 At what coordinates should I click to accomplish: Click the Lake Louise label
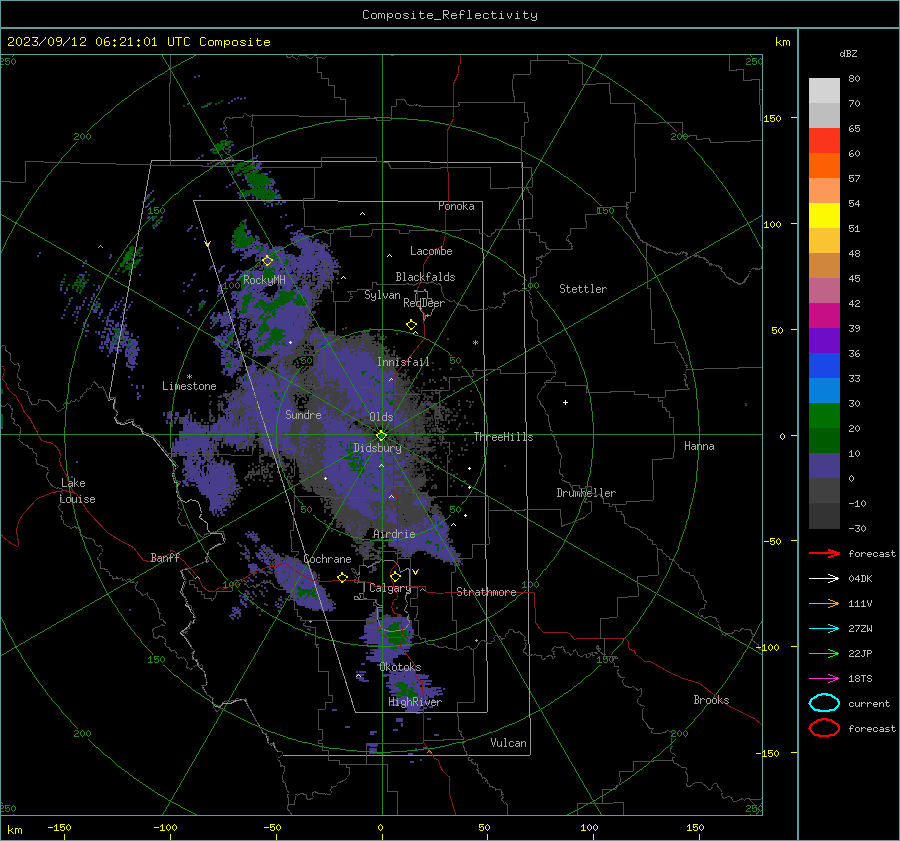77,491
